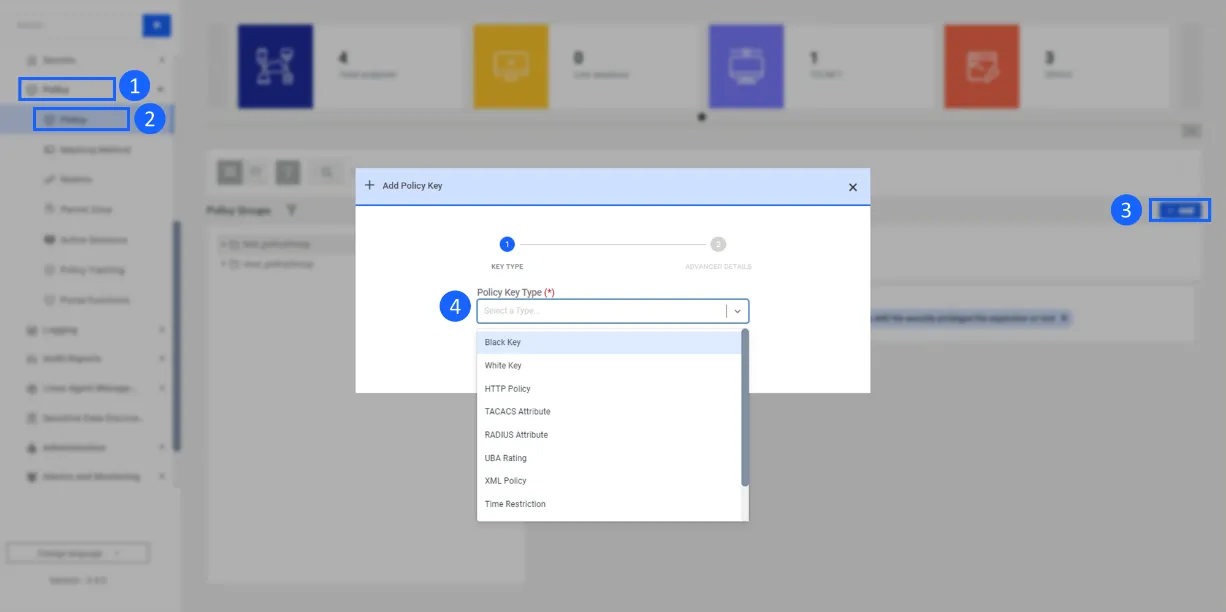Click the blue Add button on right
This screenshot has height=612, width=1226.
click(x=1180, y=210)
